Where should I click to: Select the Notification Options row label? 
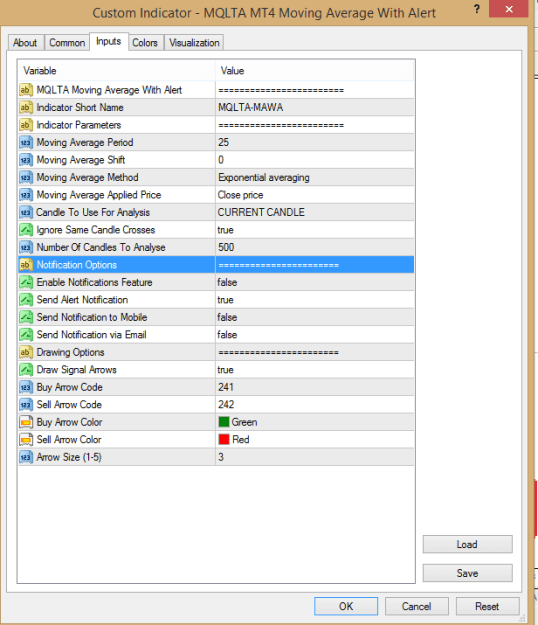click(x=77, y=265)
